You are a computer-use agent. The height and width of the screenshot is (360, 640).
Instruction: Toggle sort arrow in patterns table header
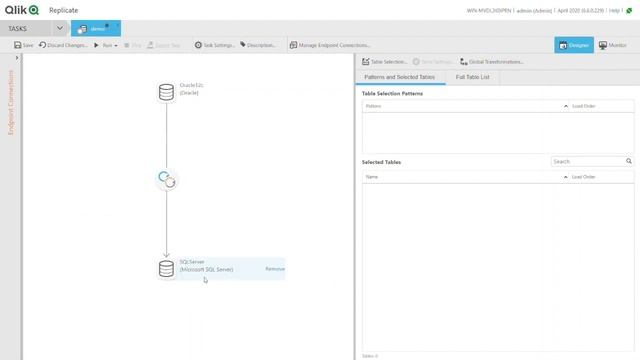coord(566,106)
